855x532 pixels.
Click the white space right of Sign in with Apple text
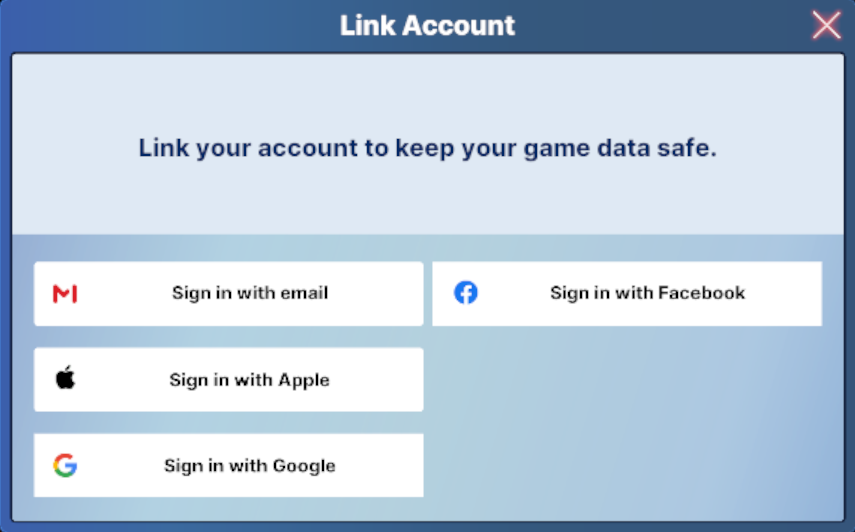[375, 379]
